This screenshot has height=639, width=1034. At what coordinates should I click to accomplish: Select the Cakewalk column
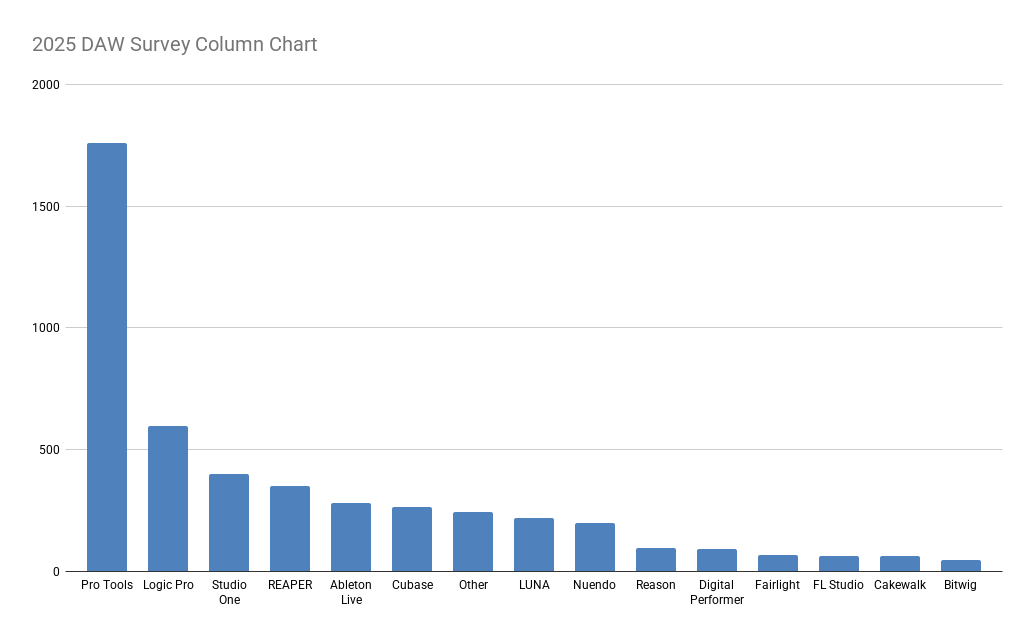[x=899, y=564]
